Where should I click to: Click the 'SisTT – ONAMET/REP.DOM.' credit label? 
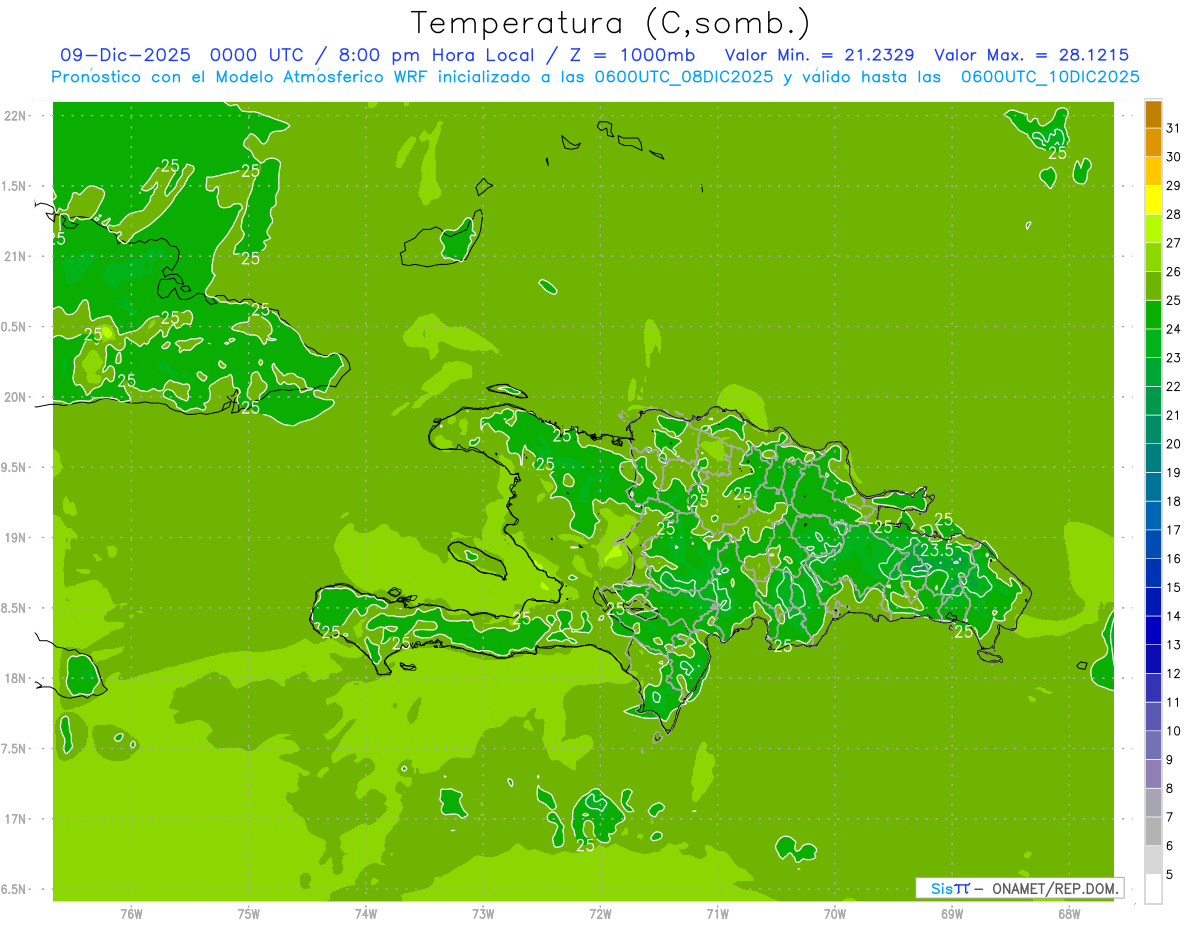1019,888
